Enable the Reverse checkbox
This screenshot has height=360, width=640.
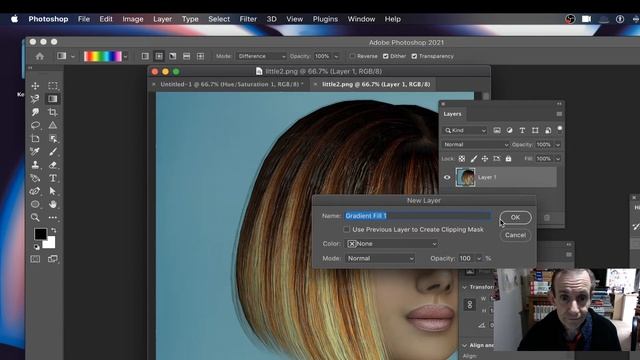coord(352,56)
